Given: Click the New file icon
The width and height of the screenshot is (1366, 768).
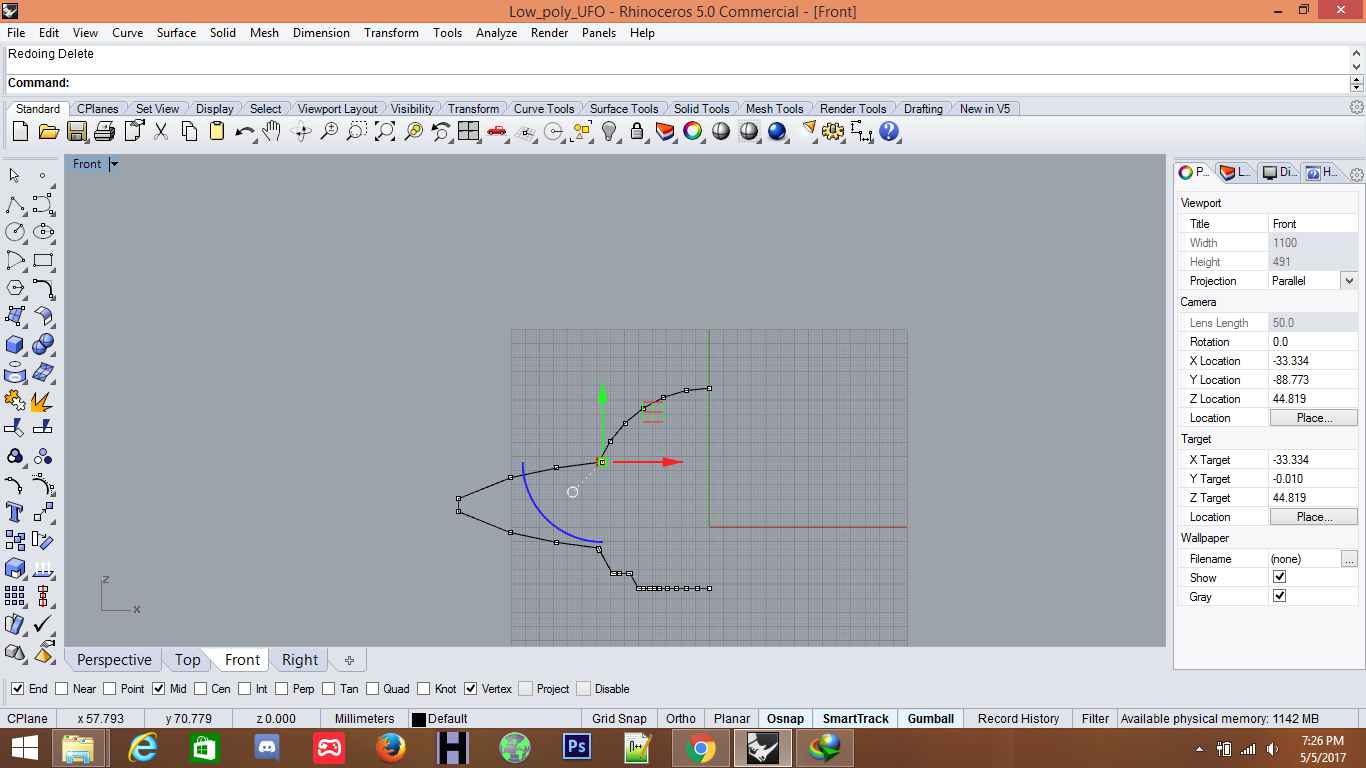Looking at the screenshot, I should [x=20, y=131].
